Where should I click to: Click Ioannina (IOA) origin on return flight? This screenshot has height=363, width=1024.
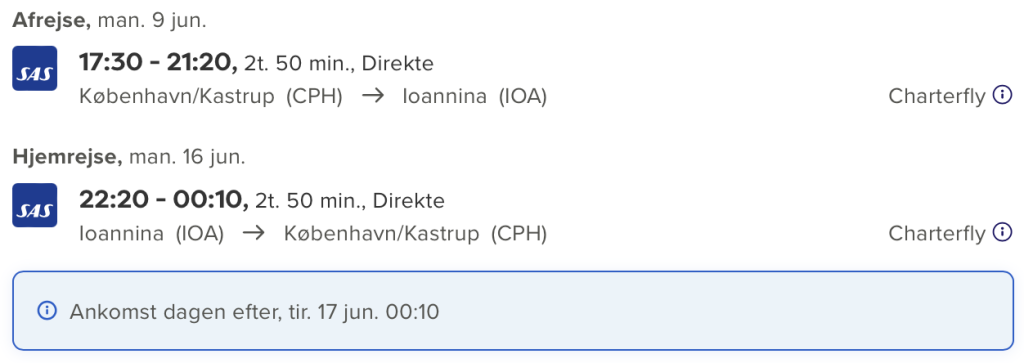[x=152, y=233]
